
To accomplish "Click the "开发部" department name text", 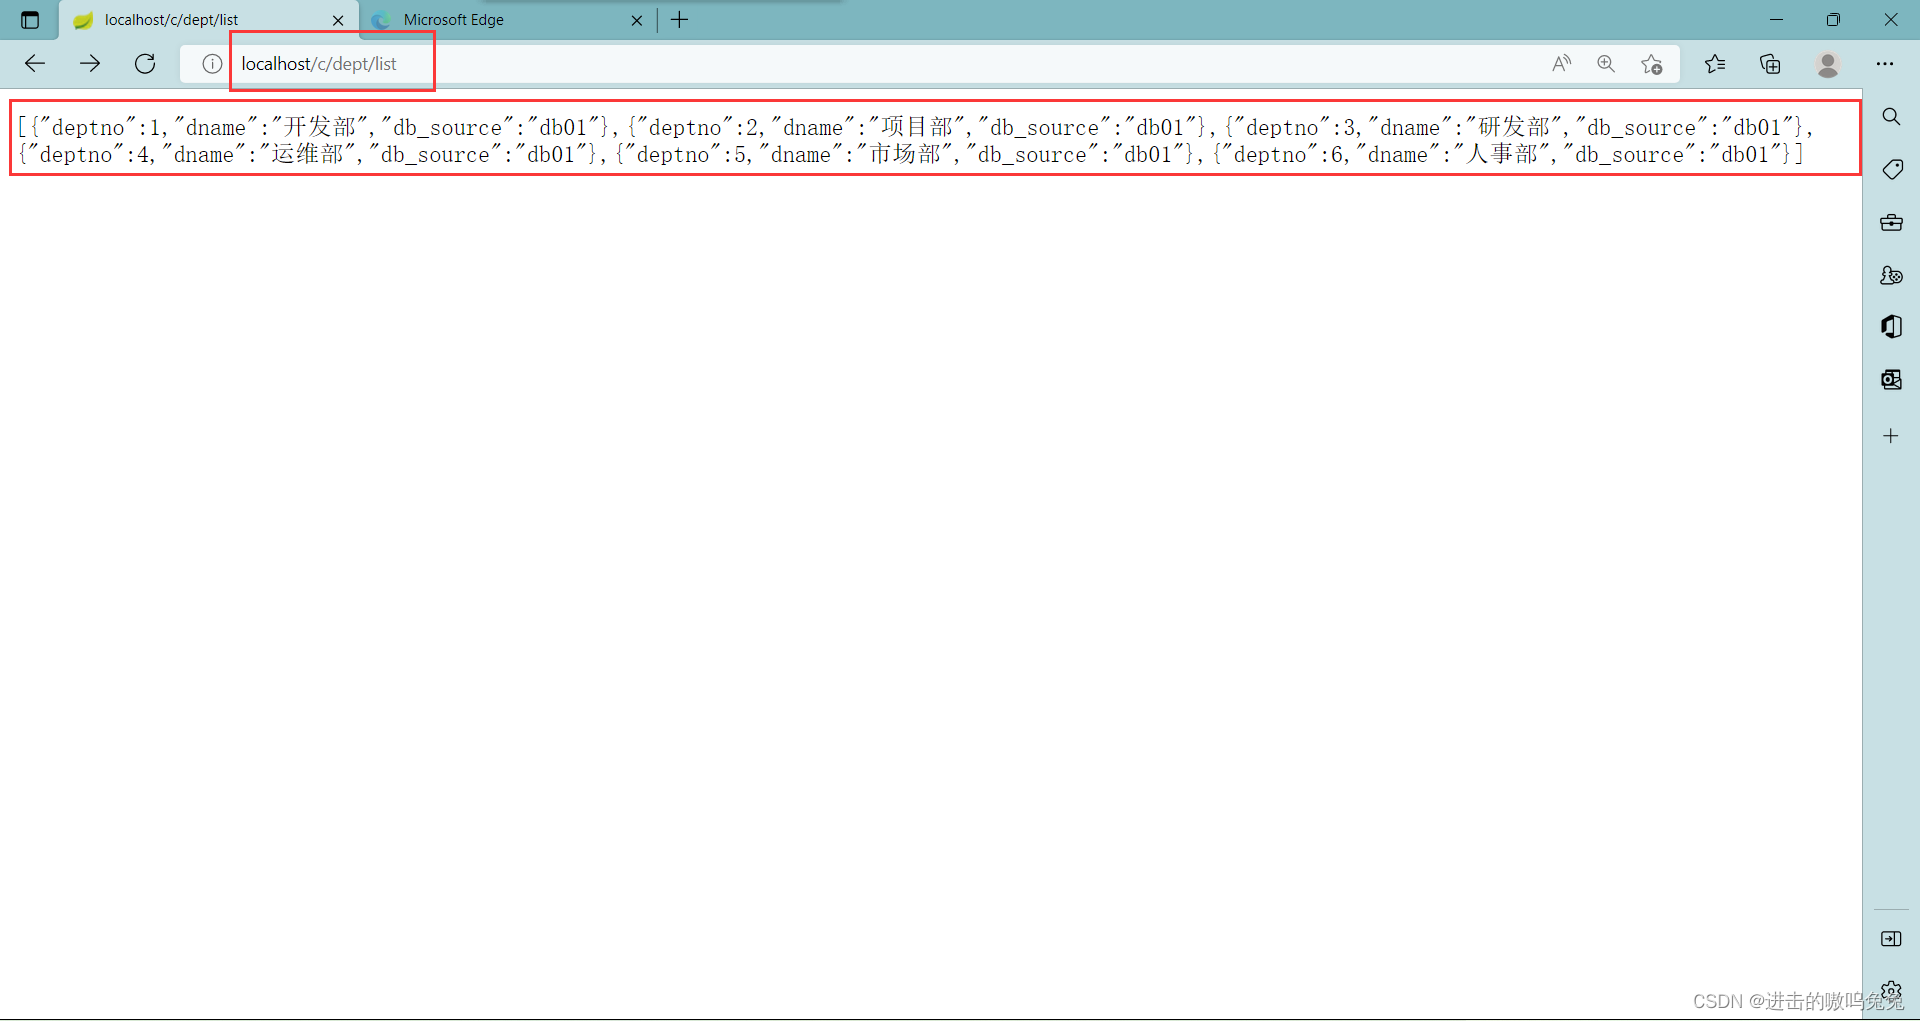I will point(320,127).
